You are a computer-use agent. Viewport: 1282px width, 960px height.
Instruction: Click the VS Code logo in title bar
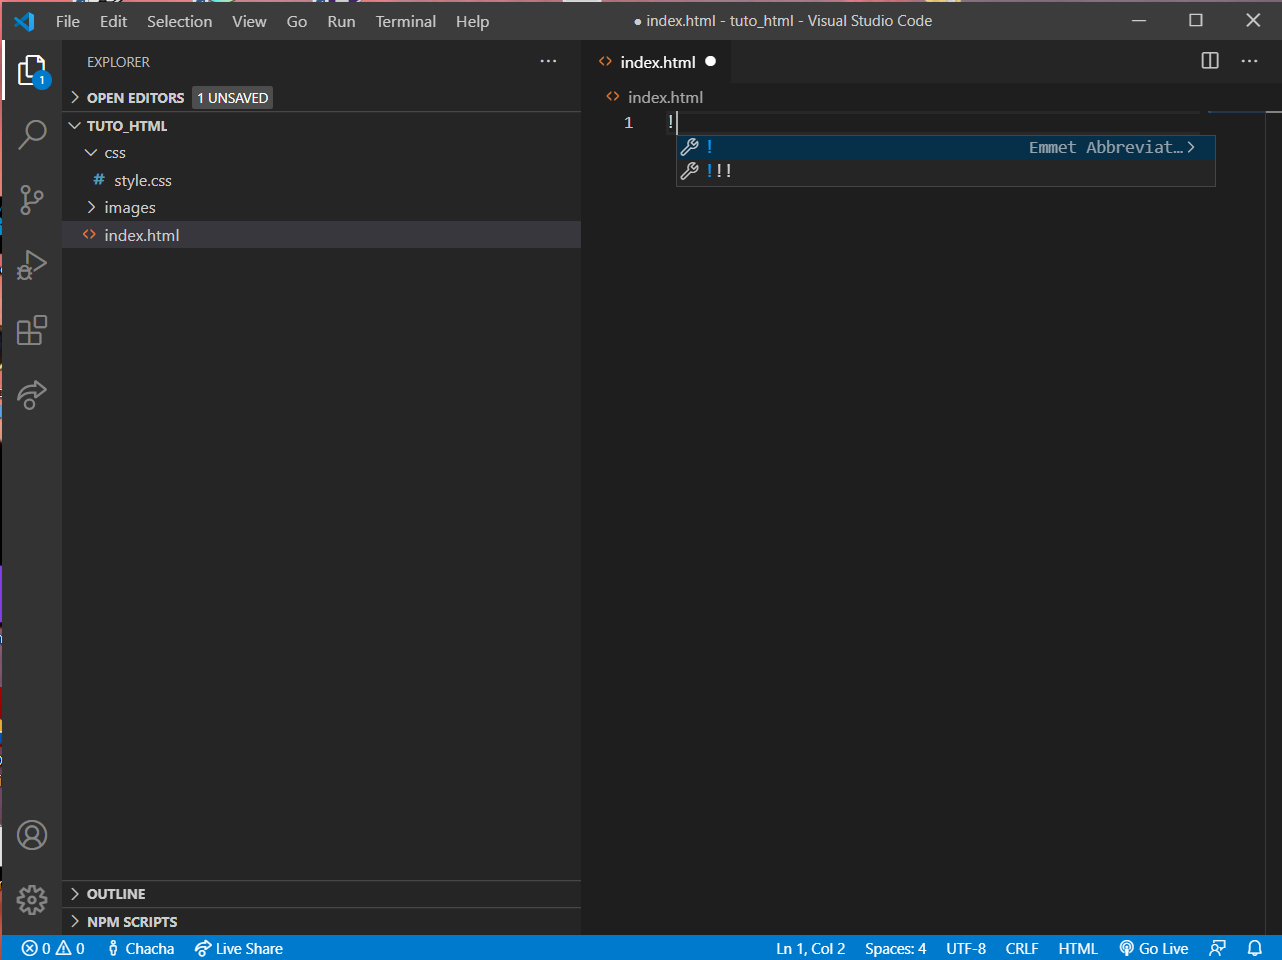tap(25, 21)
